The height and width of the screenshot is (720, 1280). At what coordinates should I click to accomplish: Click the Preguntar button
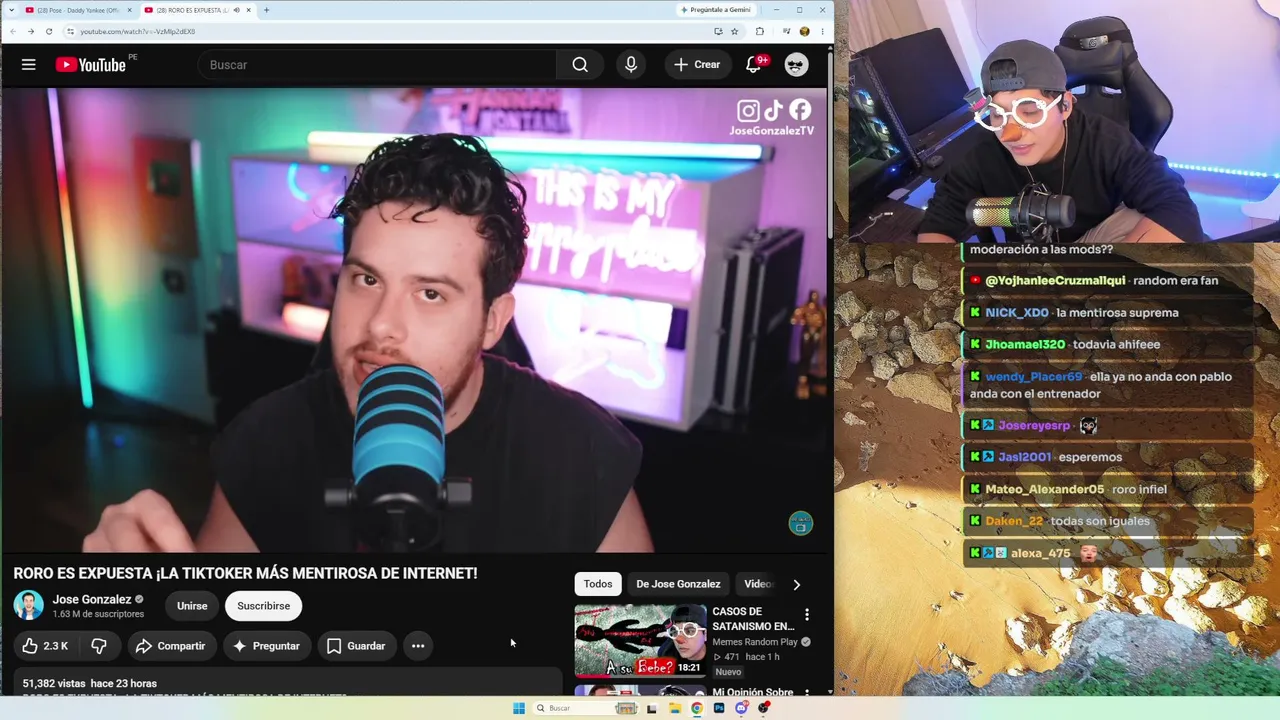pos(266,646)
